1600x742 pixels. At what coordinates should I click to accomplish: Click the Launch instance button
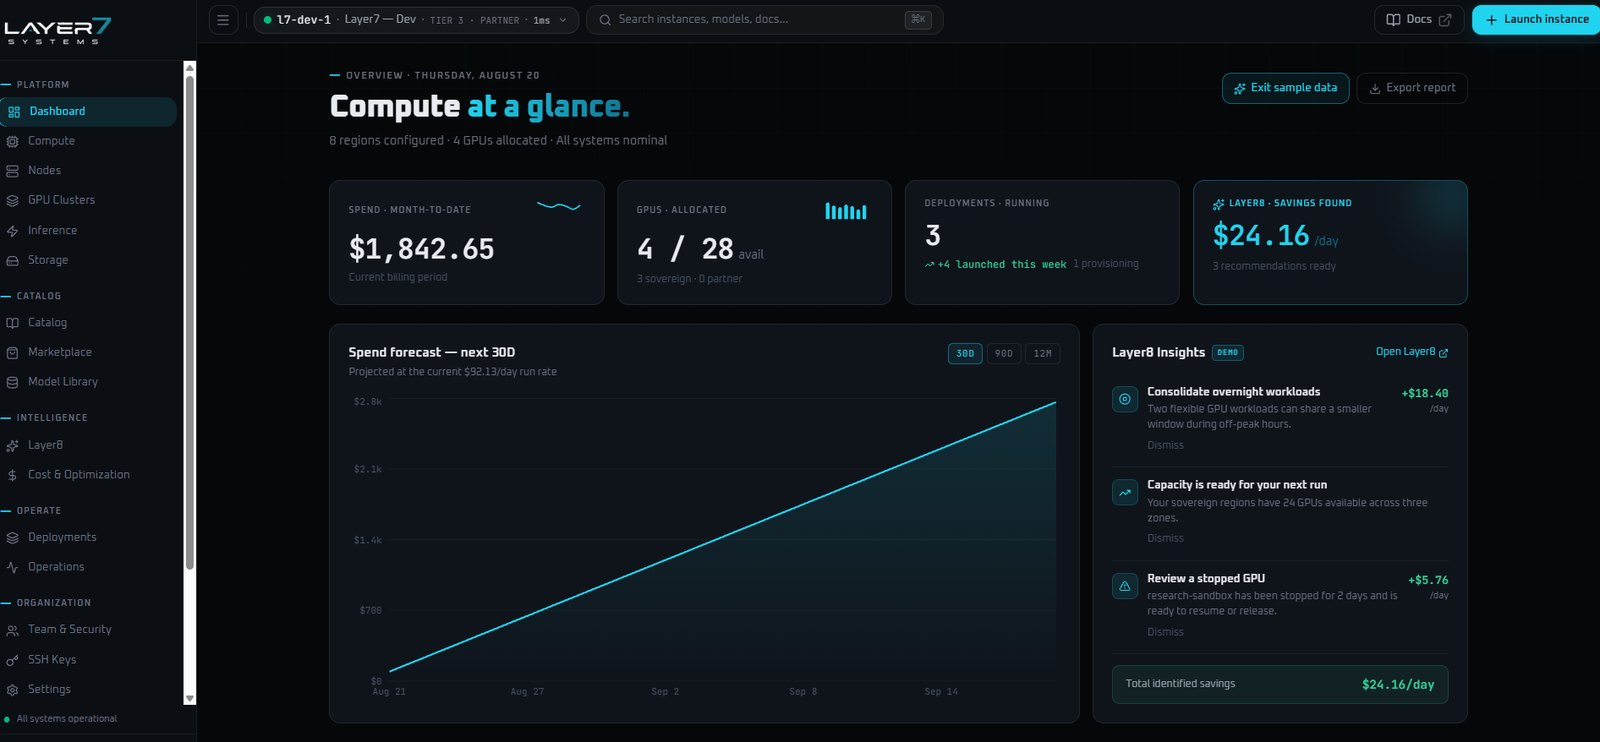tap(1537, 20)
